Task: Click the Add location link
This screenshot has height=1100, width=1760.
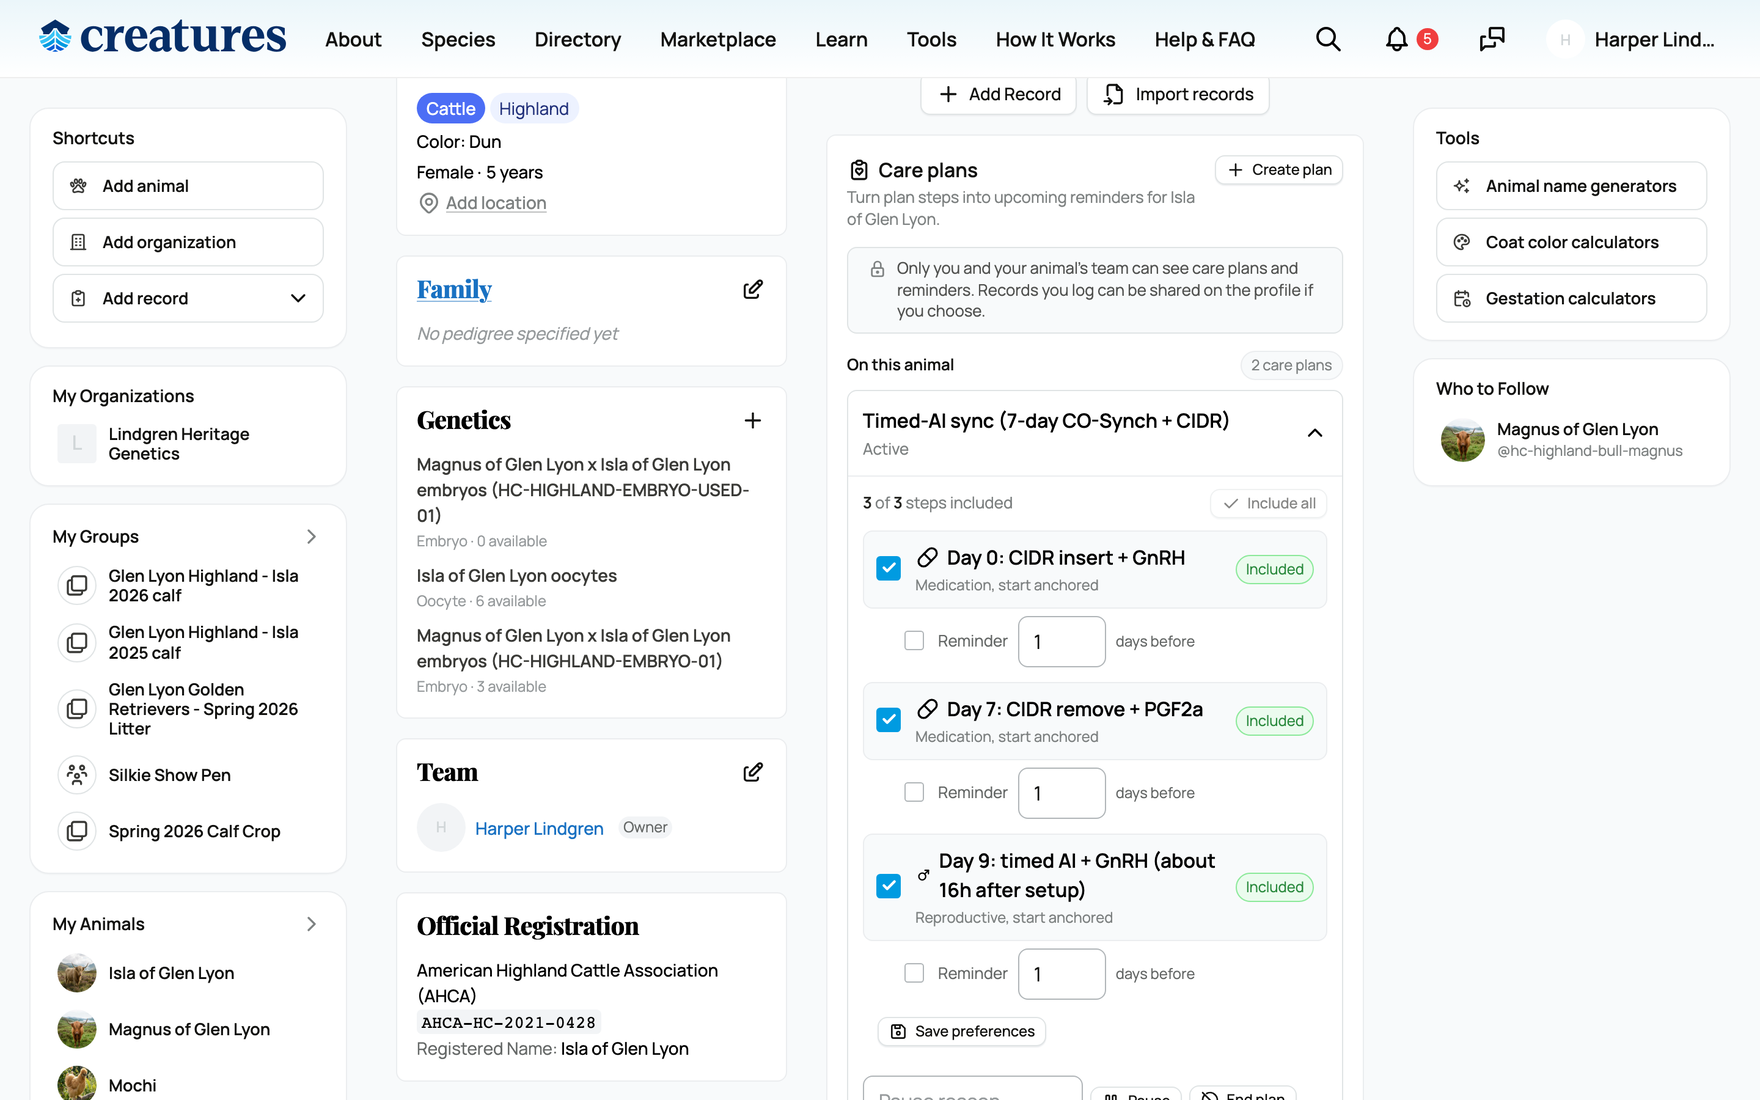Action: (x=496, y=203)
